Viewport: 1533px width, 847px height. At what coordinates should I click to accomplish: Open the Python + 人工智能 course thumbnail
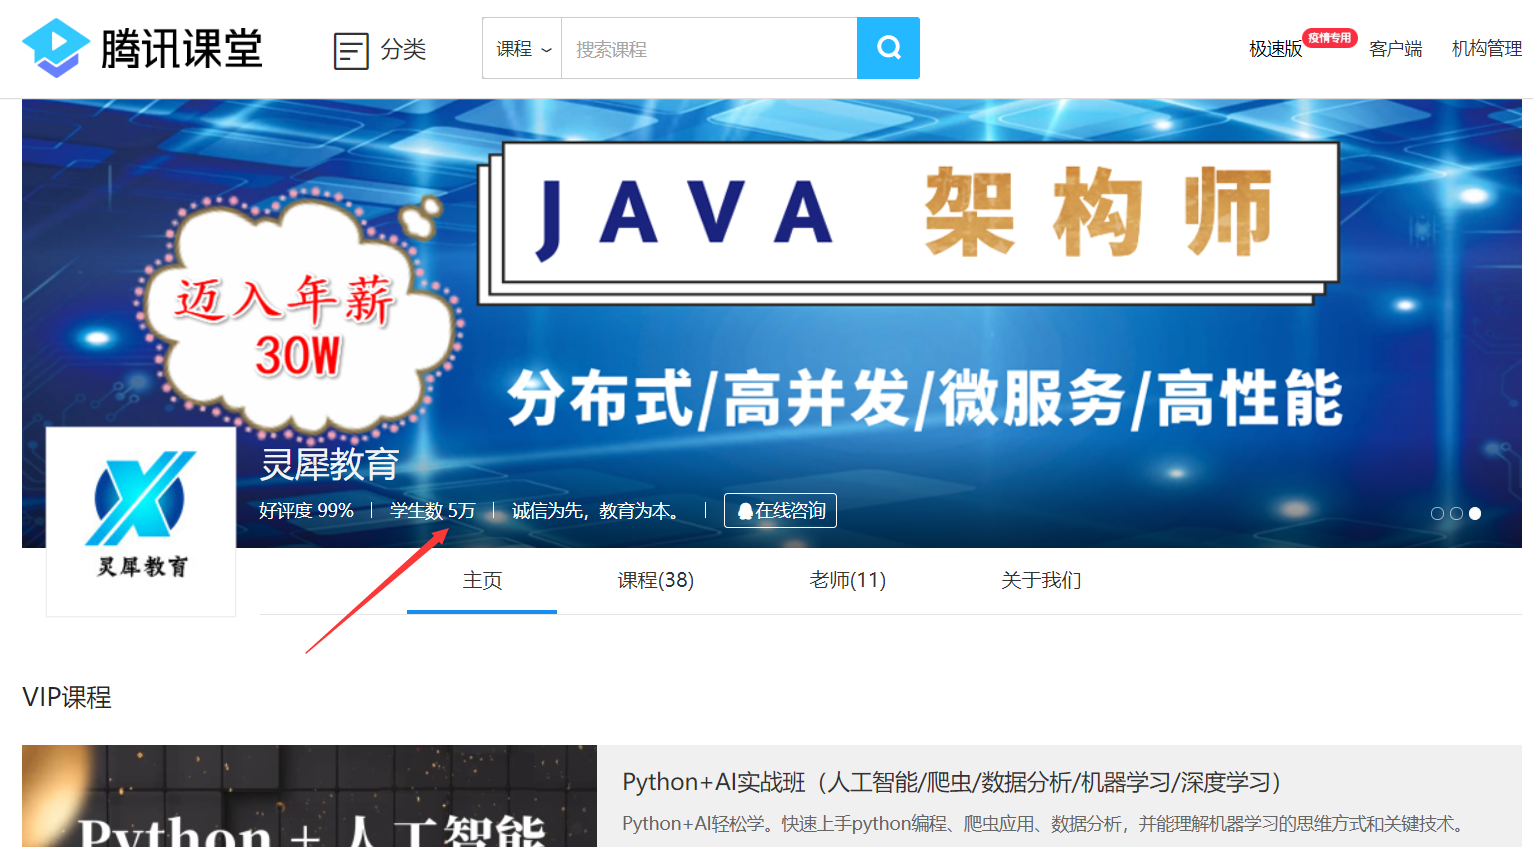(309, 796)
